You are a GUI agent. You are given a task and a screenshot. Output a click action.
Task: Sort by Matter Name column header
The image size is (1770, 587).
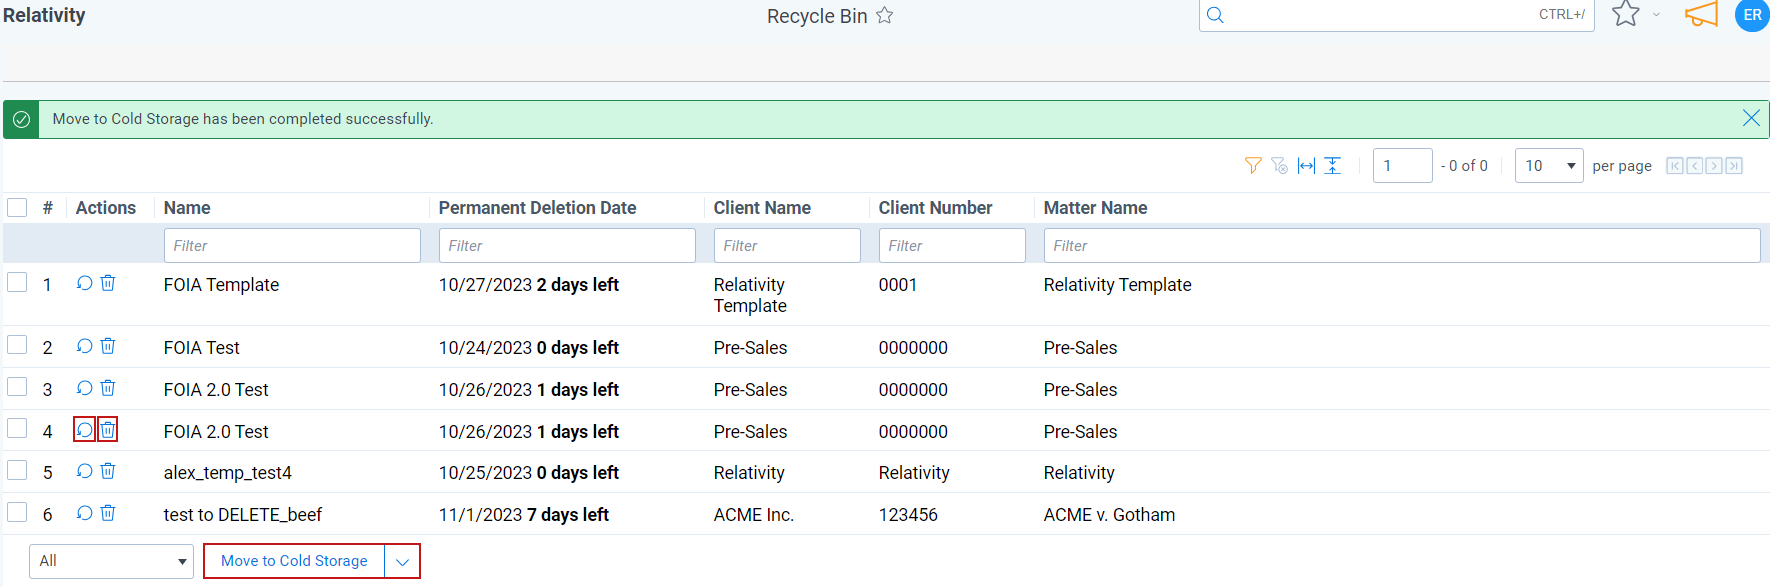point(1095,208)
